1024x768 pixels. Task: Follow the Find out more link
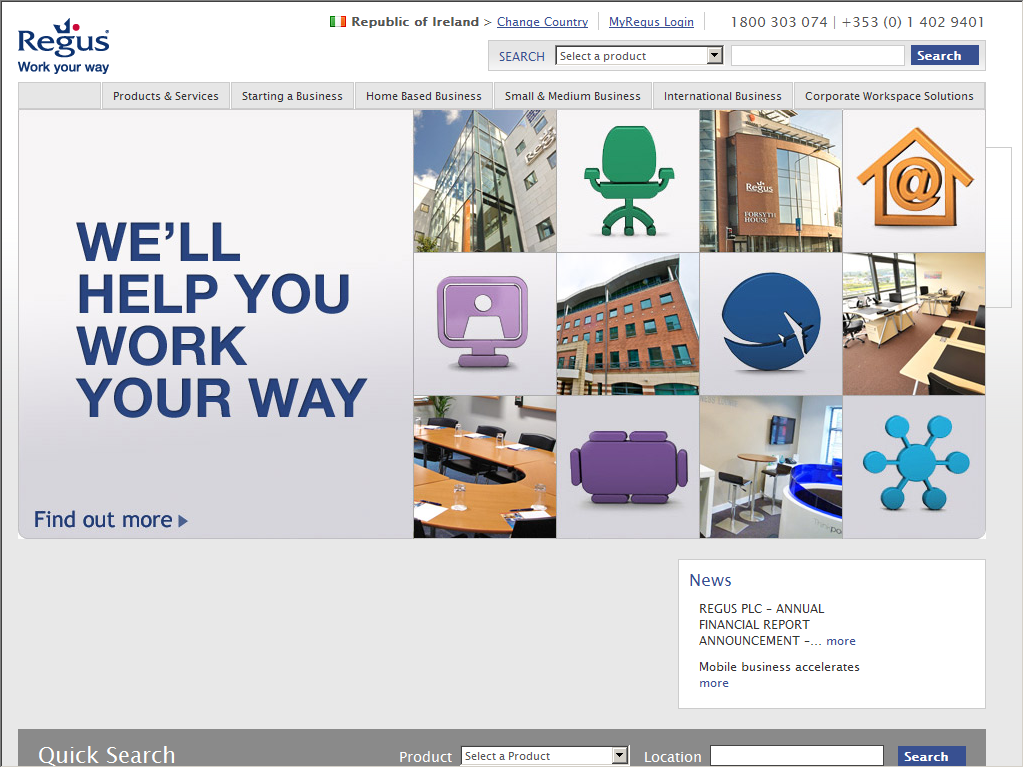click(x=111, y=520)
